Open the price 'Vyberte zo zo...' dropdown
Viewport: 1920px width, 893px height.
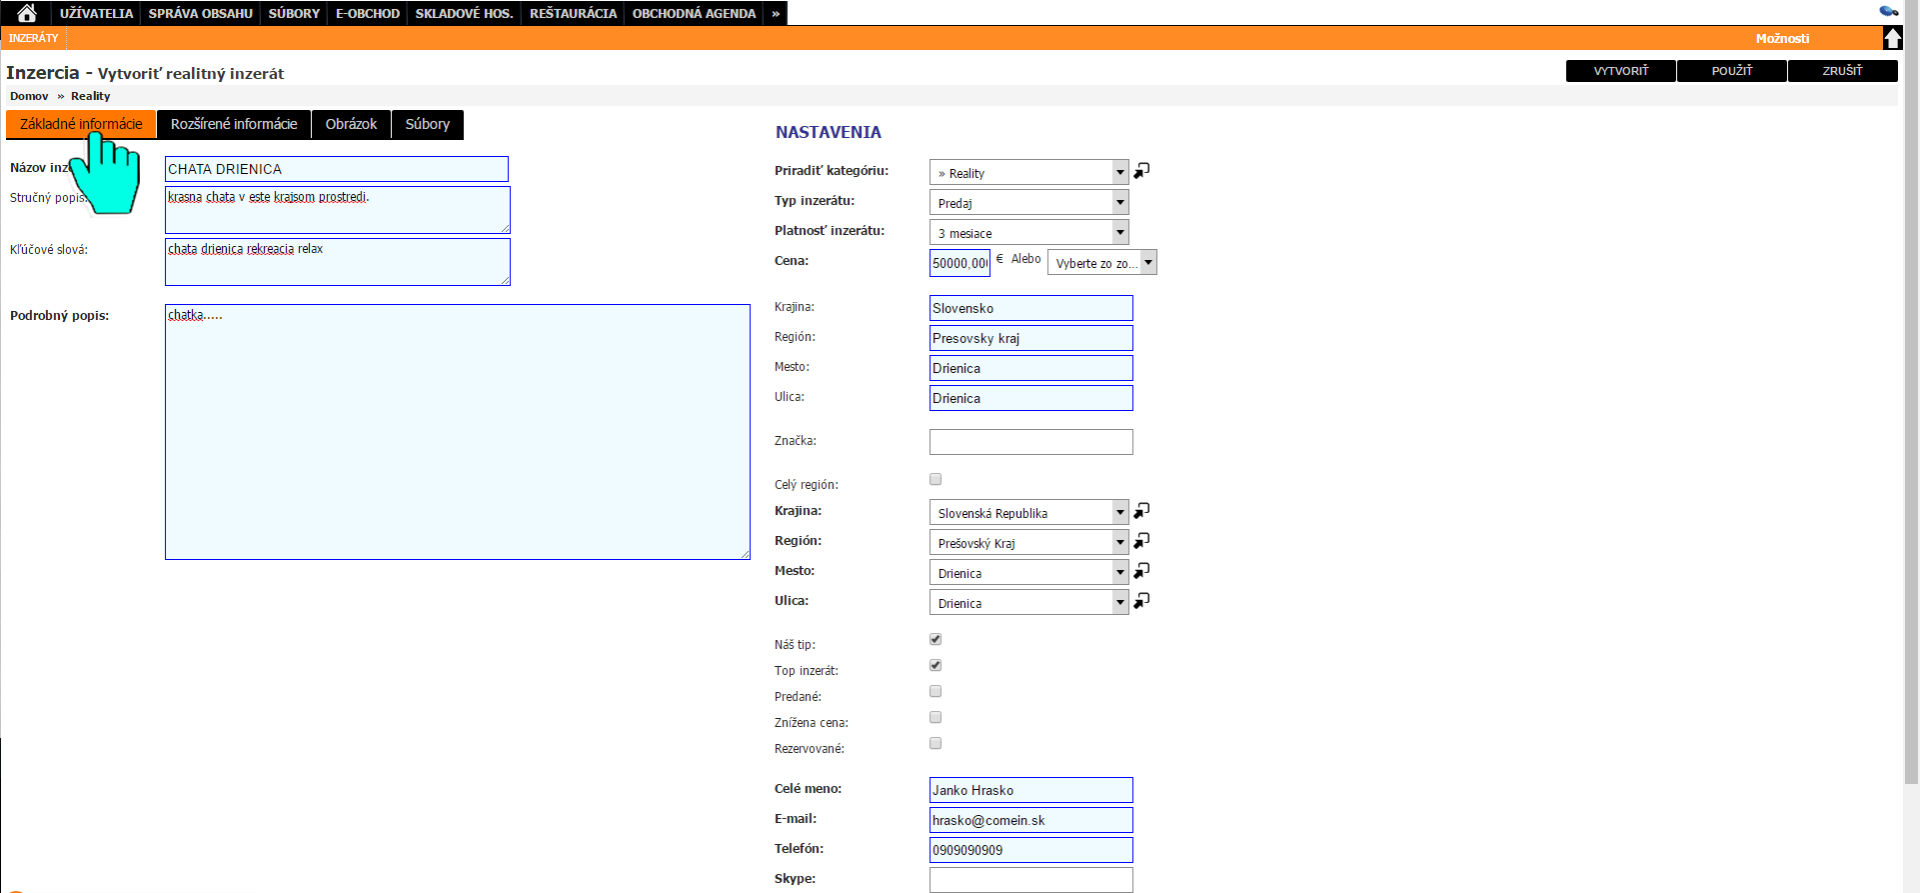click(1102, 263)
